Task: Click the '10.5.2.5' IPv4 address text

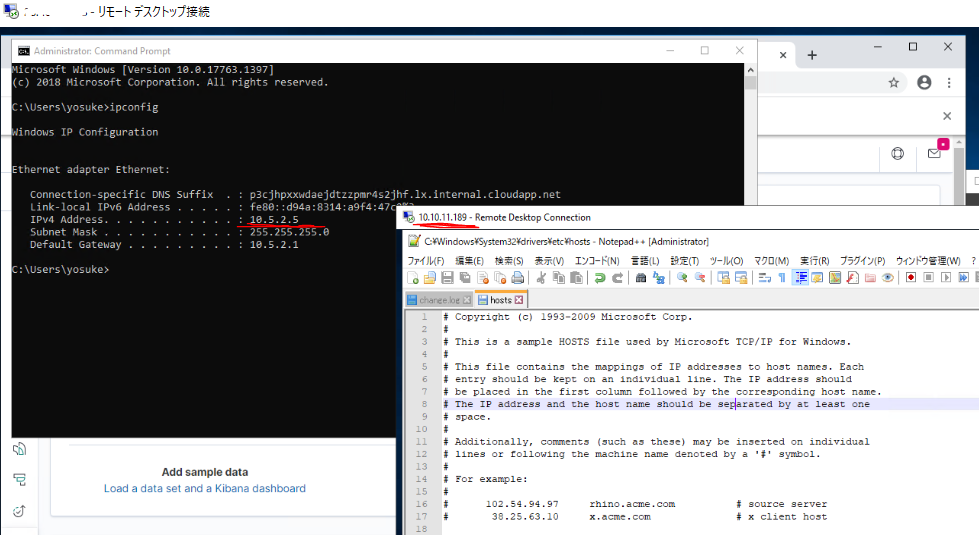Action: pyautogui.click(x=274, y=220)
